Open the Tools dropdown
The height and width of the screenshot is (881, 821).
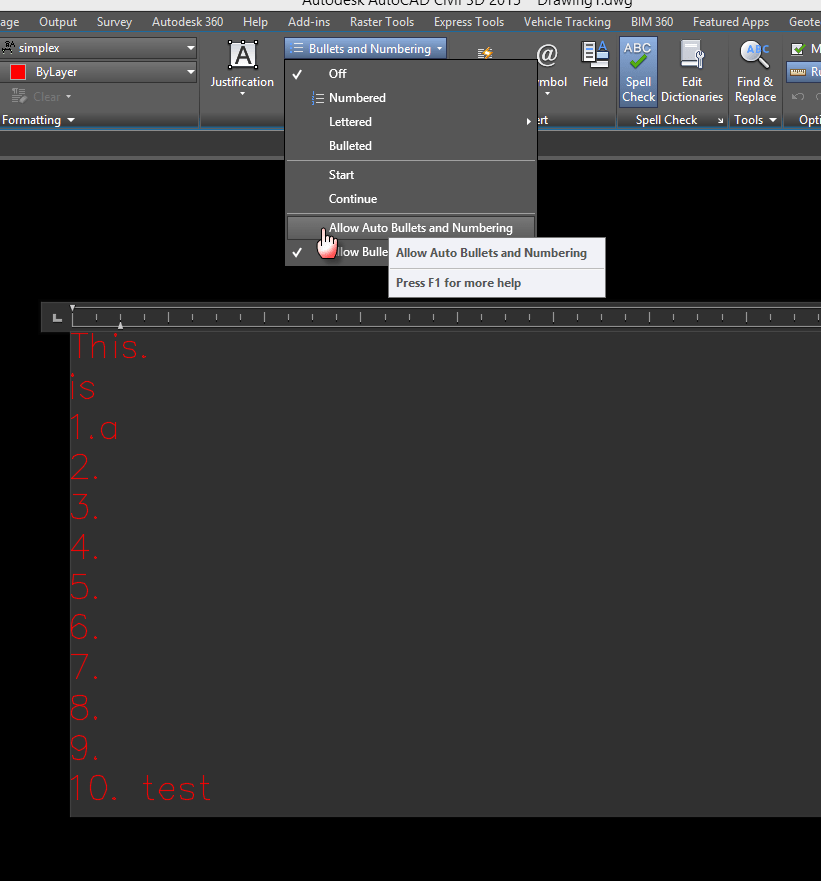click(754, 119)
